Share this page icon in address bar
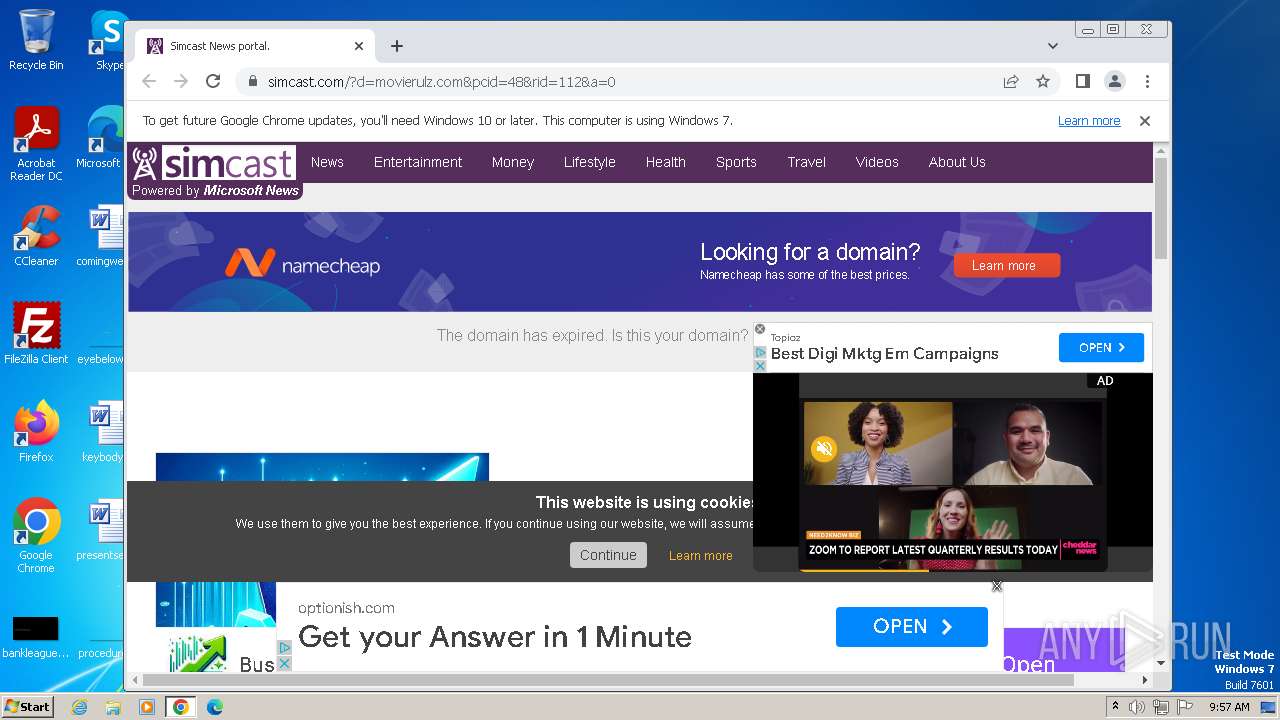This screenshot has height=720, width=1280. pos(1011,82)
